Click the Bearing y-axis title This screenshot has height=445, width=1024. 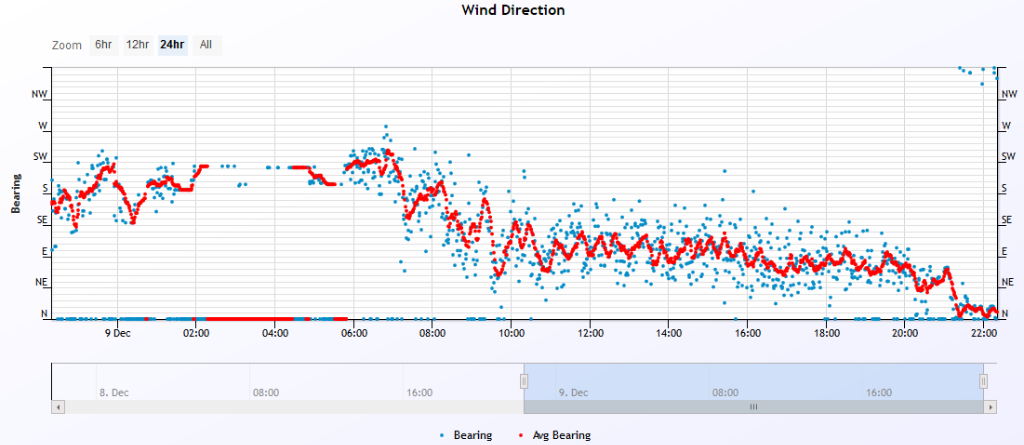tap(14, 194)
